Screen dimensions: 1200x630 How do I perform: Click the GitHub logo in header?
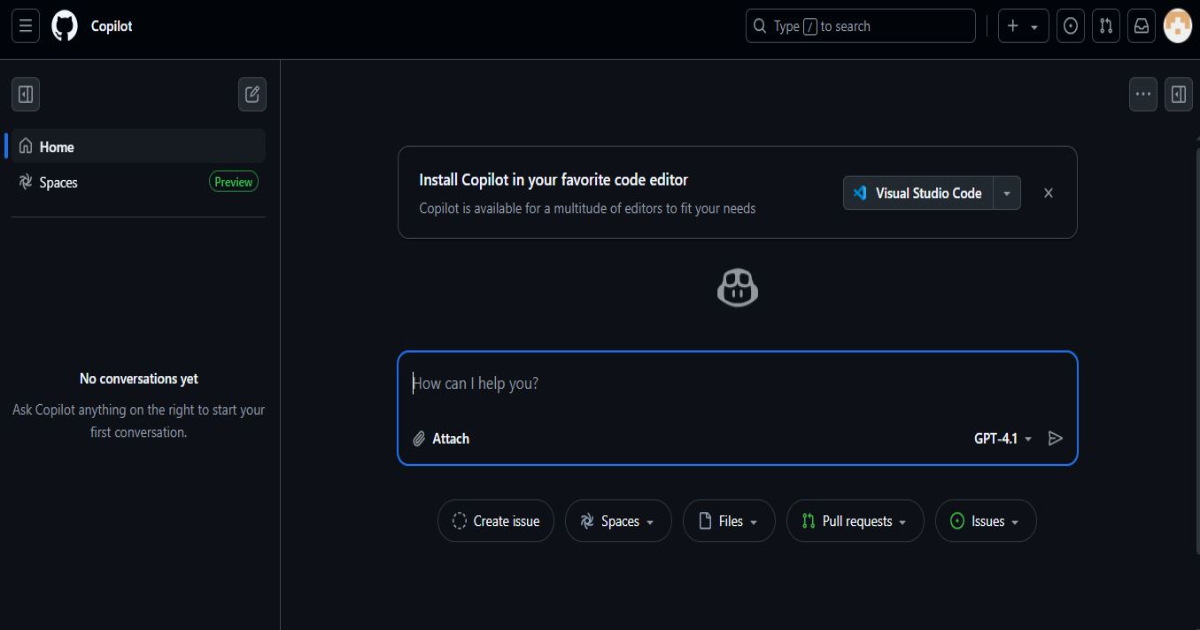tap(65, 26)
